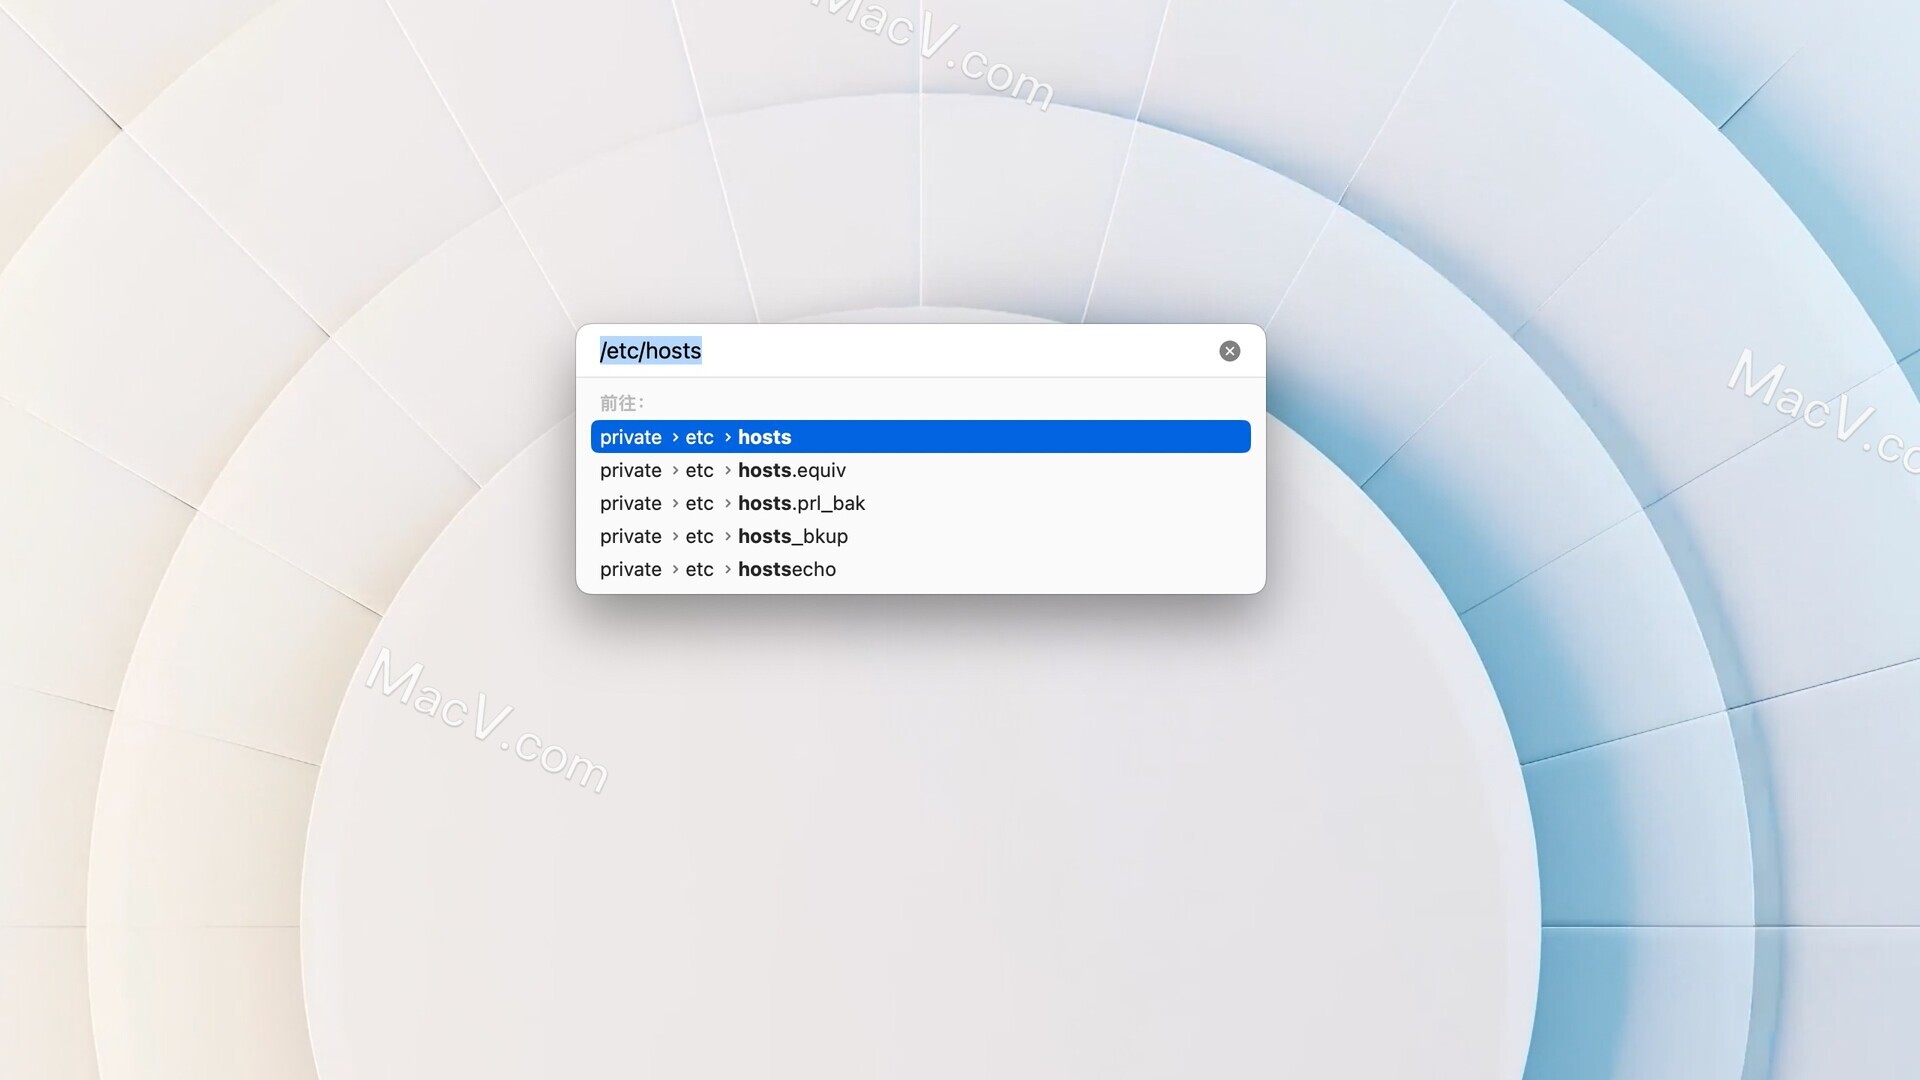Select the highlighted private › etc › hosts suggestion
This screenshot has width=1920, height=1080.
coord(920,437)
